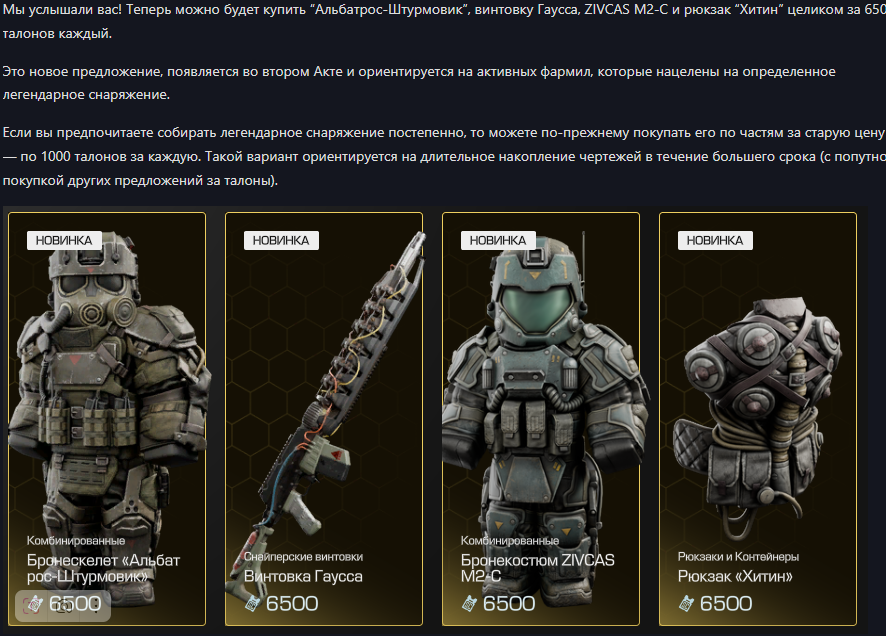886x636 pixels.
Task: Click the НОВИНКА badge on the ZIVCAS M2-C card
Action: pos(498,241)
